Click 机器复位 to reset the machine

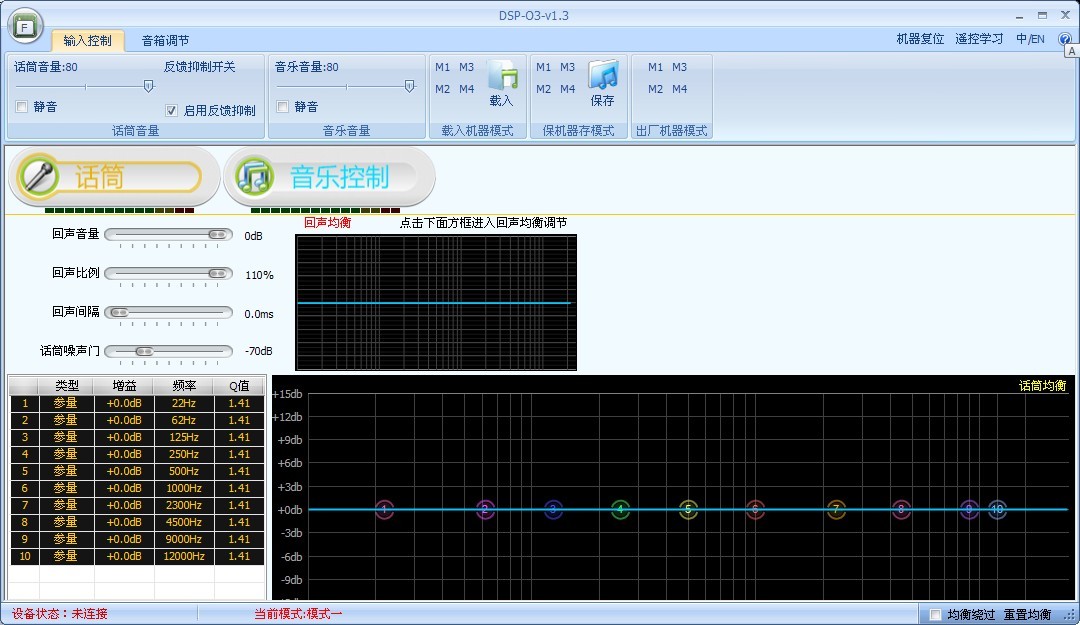tap(921, 38)
